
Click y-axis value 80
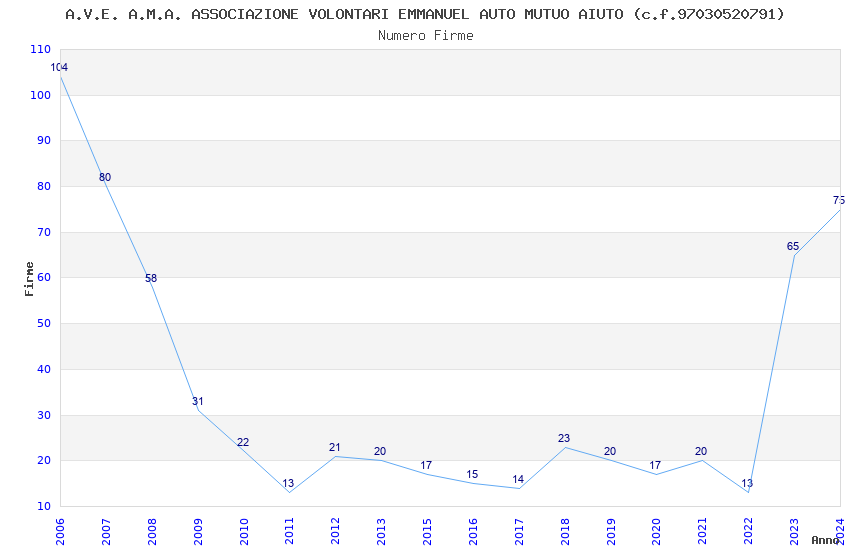(x=44, y=186)
